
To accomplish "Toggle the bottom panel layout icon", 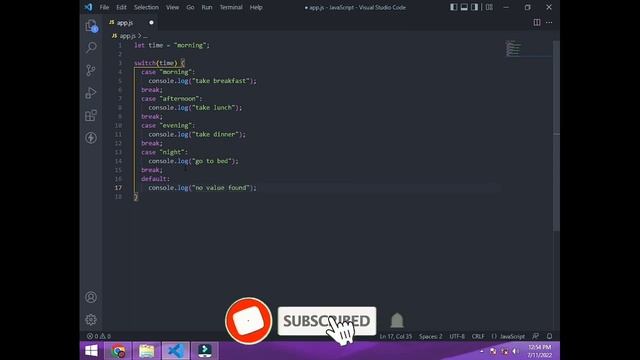I will (x=464, y=7).
